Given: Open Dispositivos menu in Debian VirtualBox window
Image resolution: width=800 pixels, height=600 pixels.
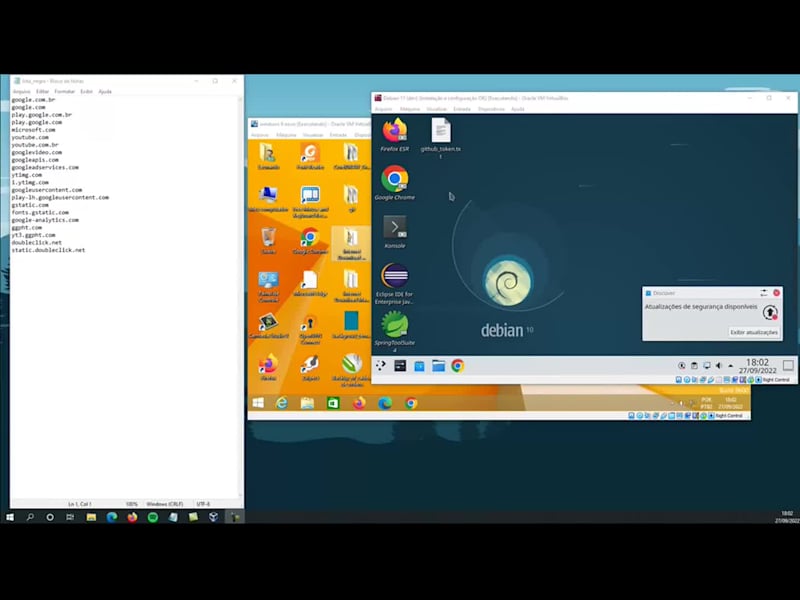Looking at the screenshot, I should [x=491, y=109].
